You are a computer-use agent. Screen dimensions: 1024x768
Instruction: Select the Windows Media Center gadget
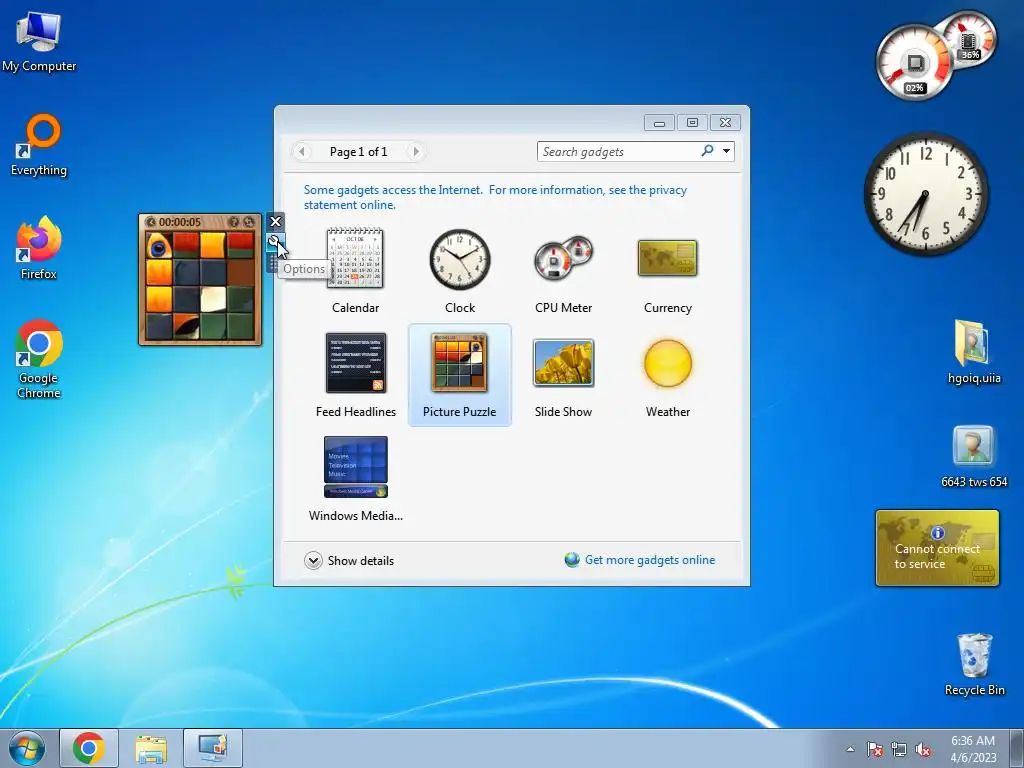(x=356, y=479)
